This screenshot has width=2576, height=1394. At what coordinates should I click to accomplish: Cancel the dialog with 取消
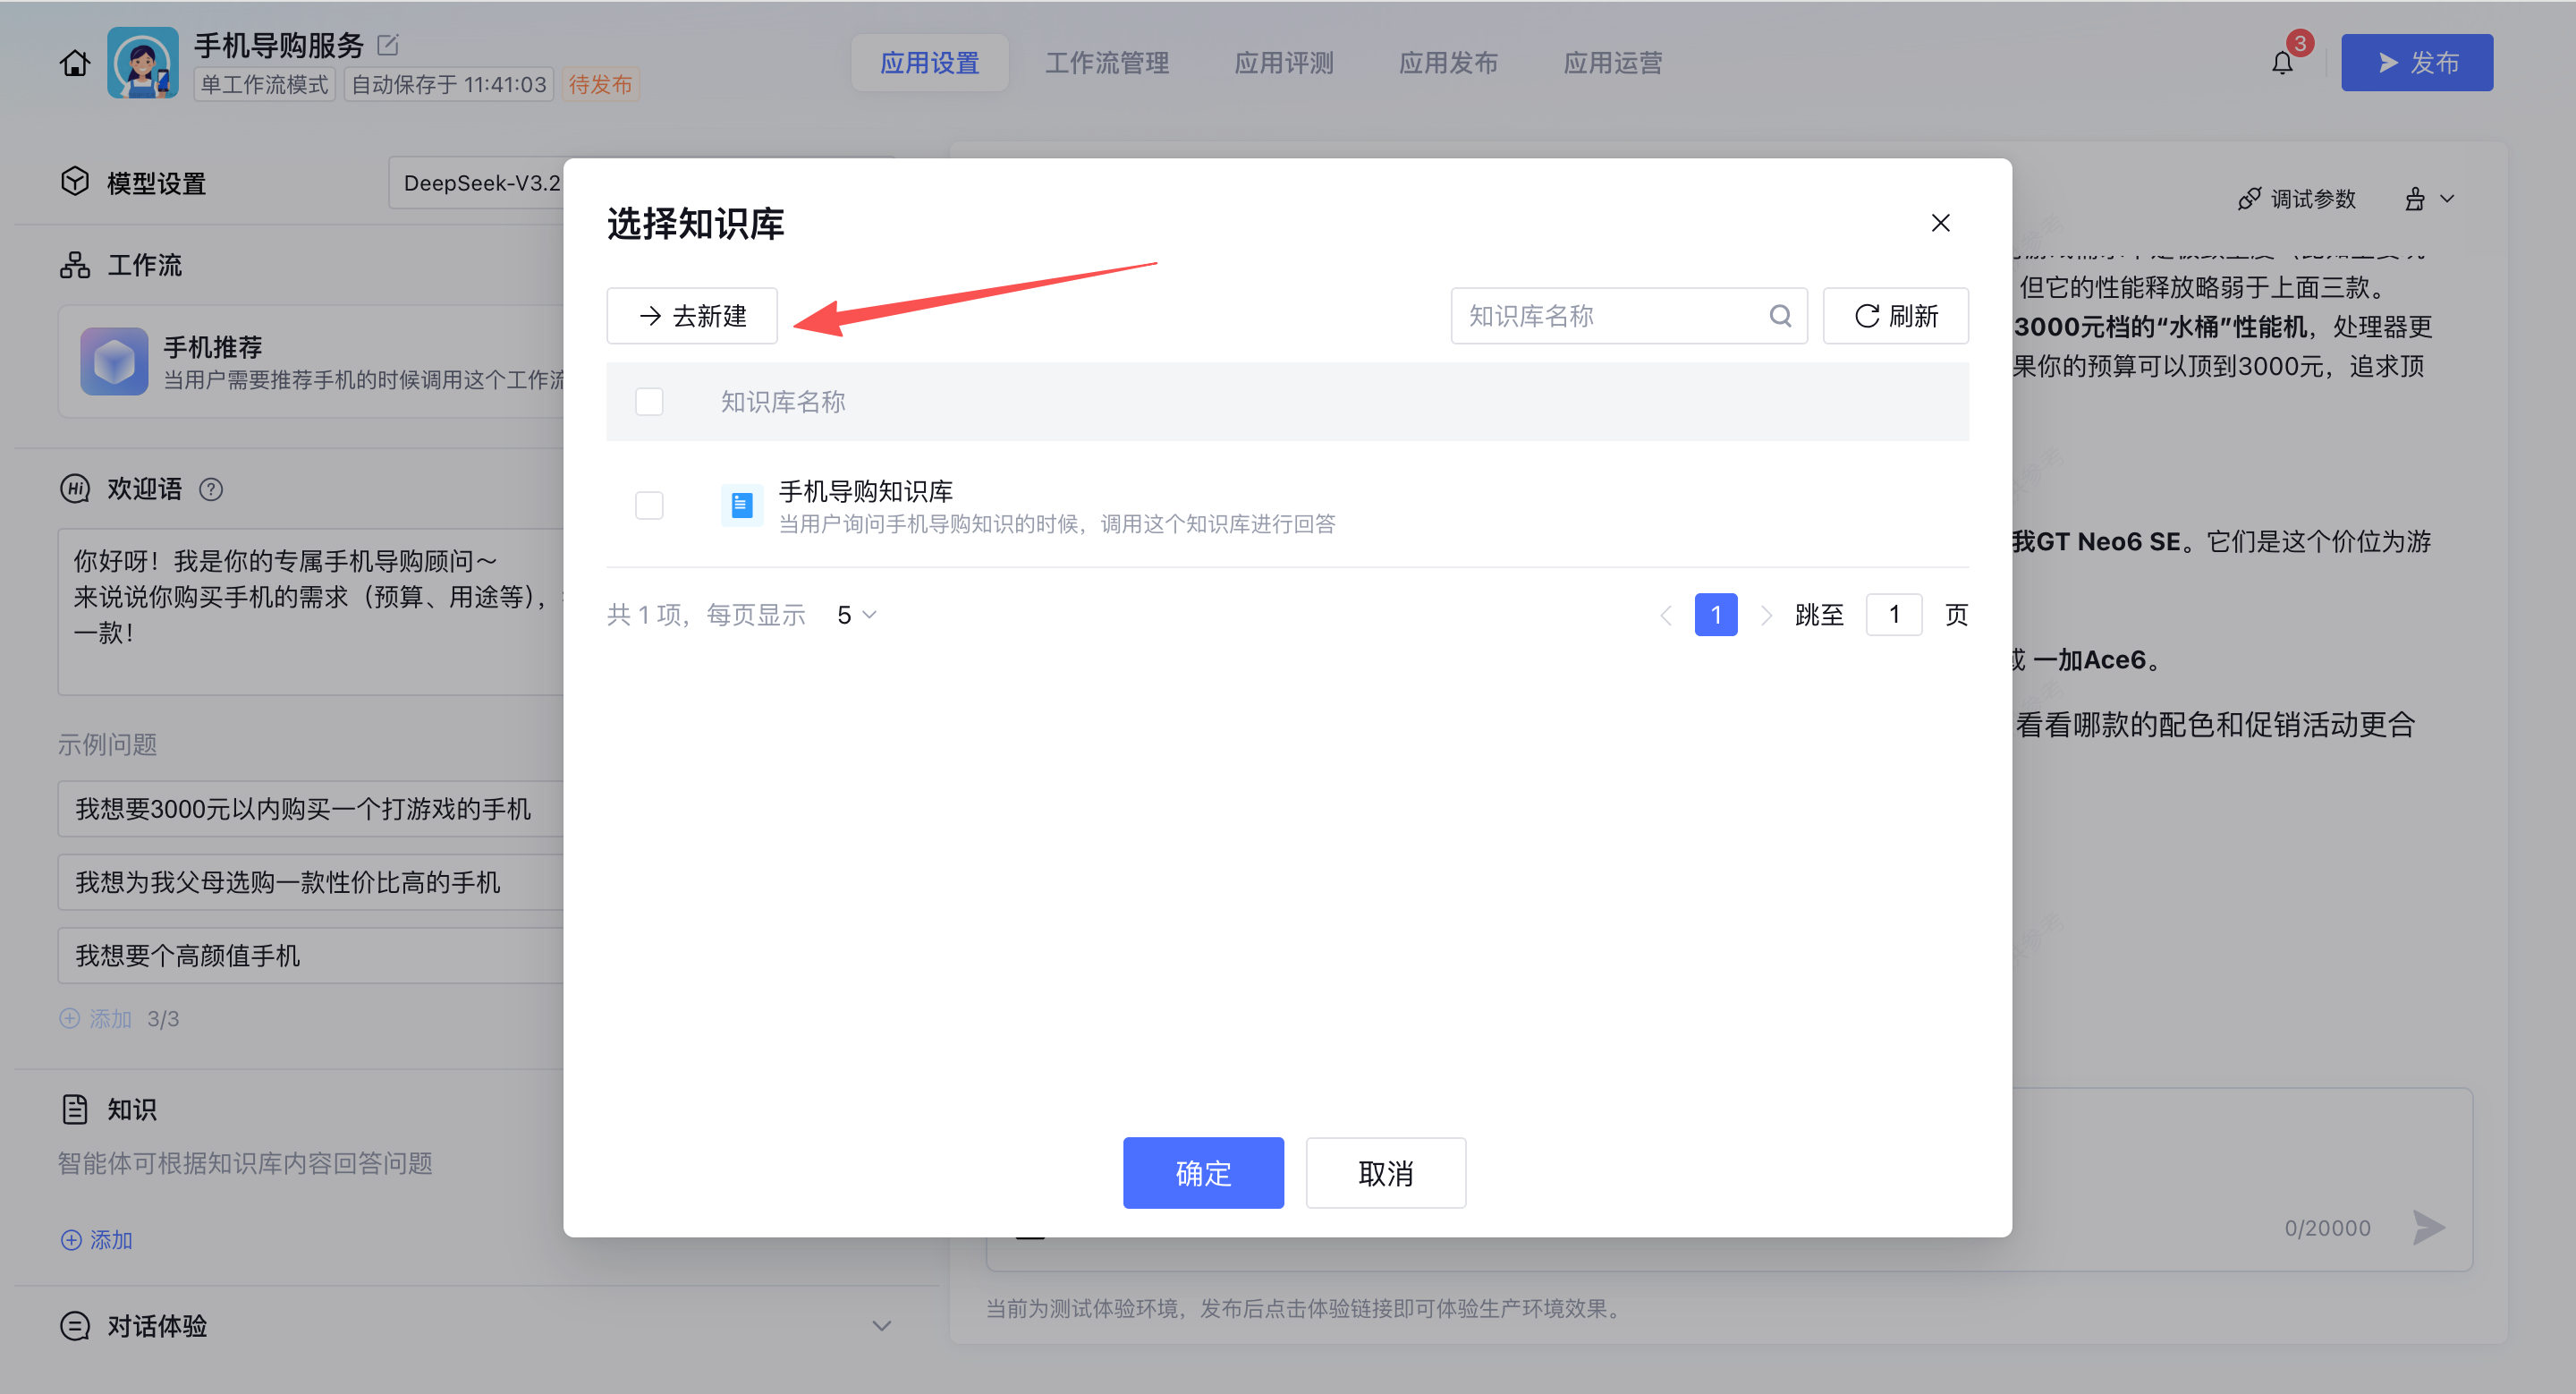[1385, 1173]
